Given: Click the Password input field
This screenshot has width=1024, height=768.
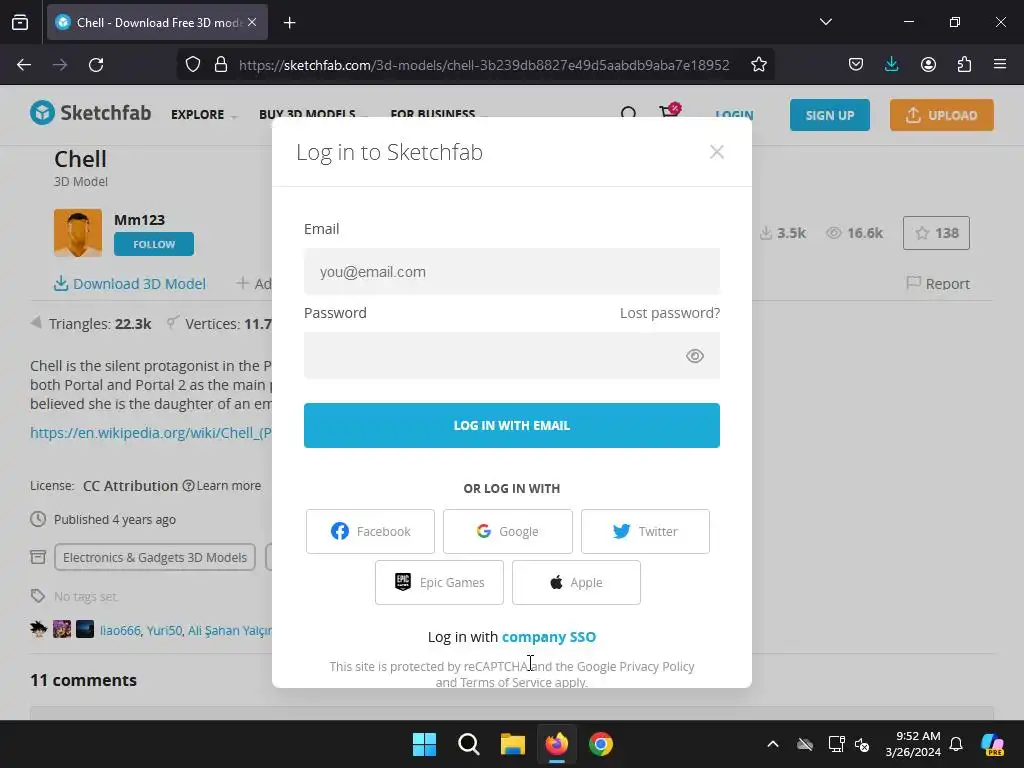Looking at the screenshot, I should tap(511, 355).
